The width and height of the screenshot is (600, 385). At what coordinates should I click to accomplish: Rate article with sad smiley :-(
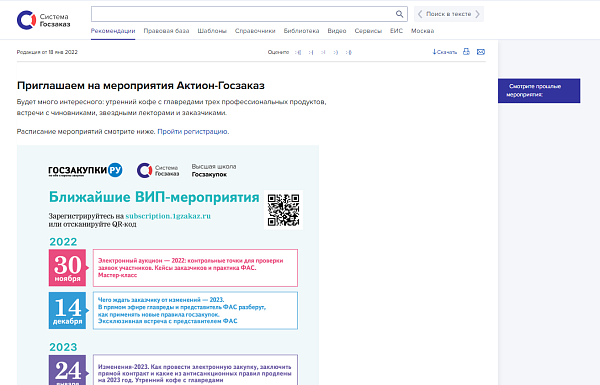pos(311,52)
